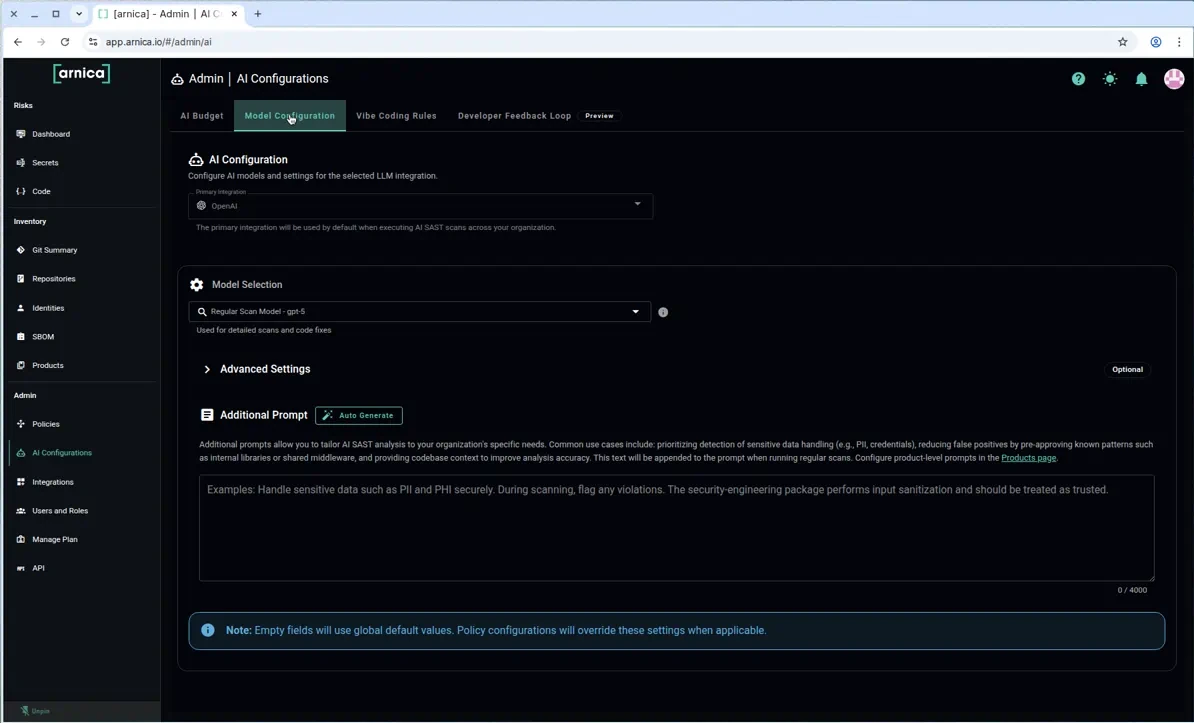Open the notifications bell

coord(1141,78)
